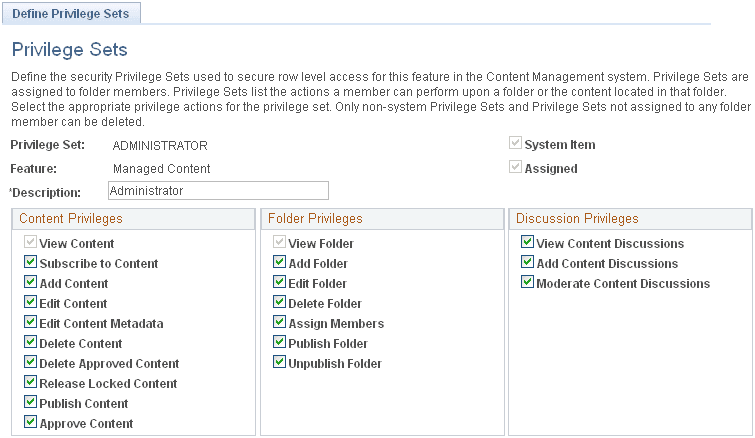The width and height of the screenshot is (755, 438).
Task: Click the Description input field
Action: click(217, 190)
